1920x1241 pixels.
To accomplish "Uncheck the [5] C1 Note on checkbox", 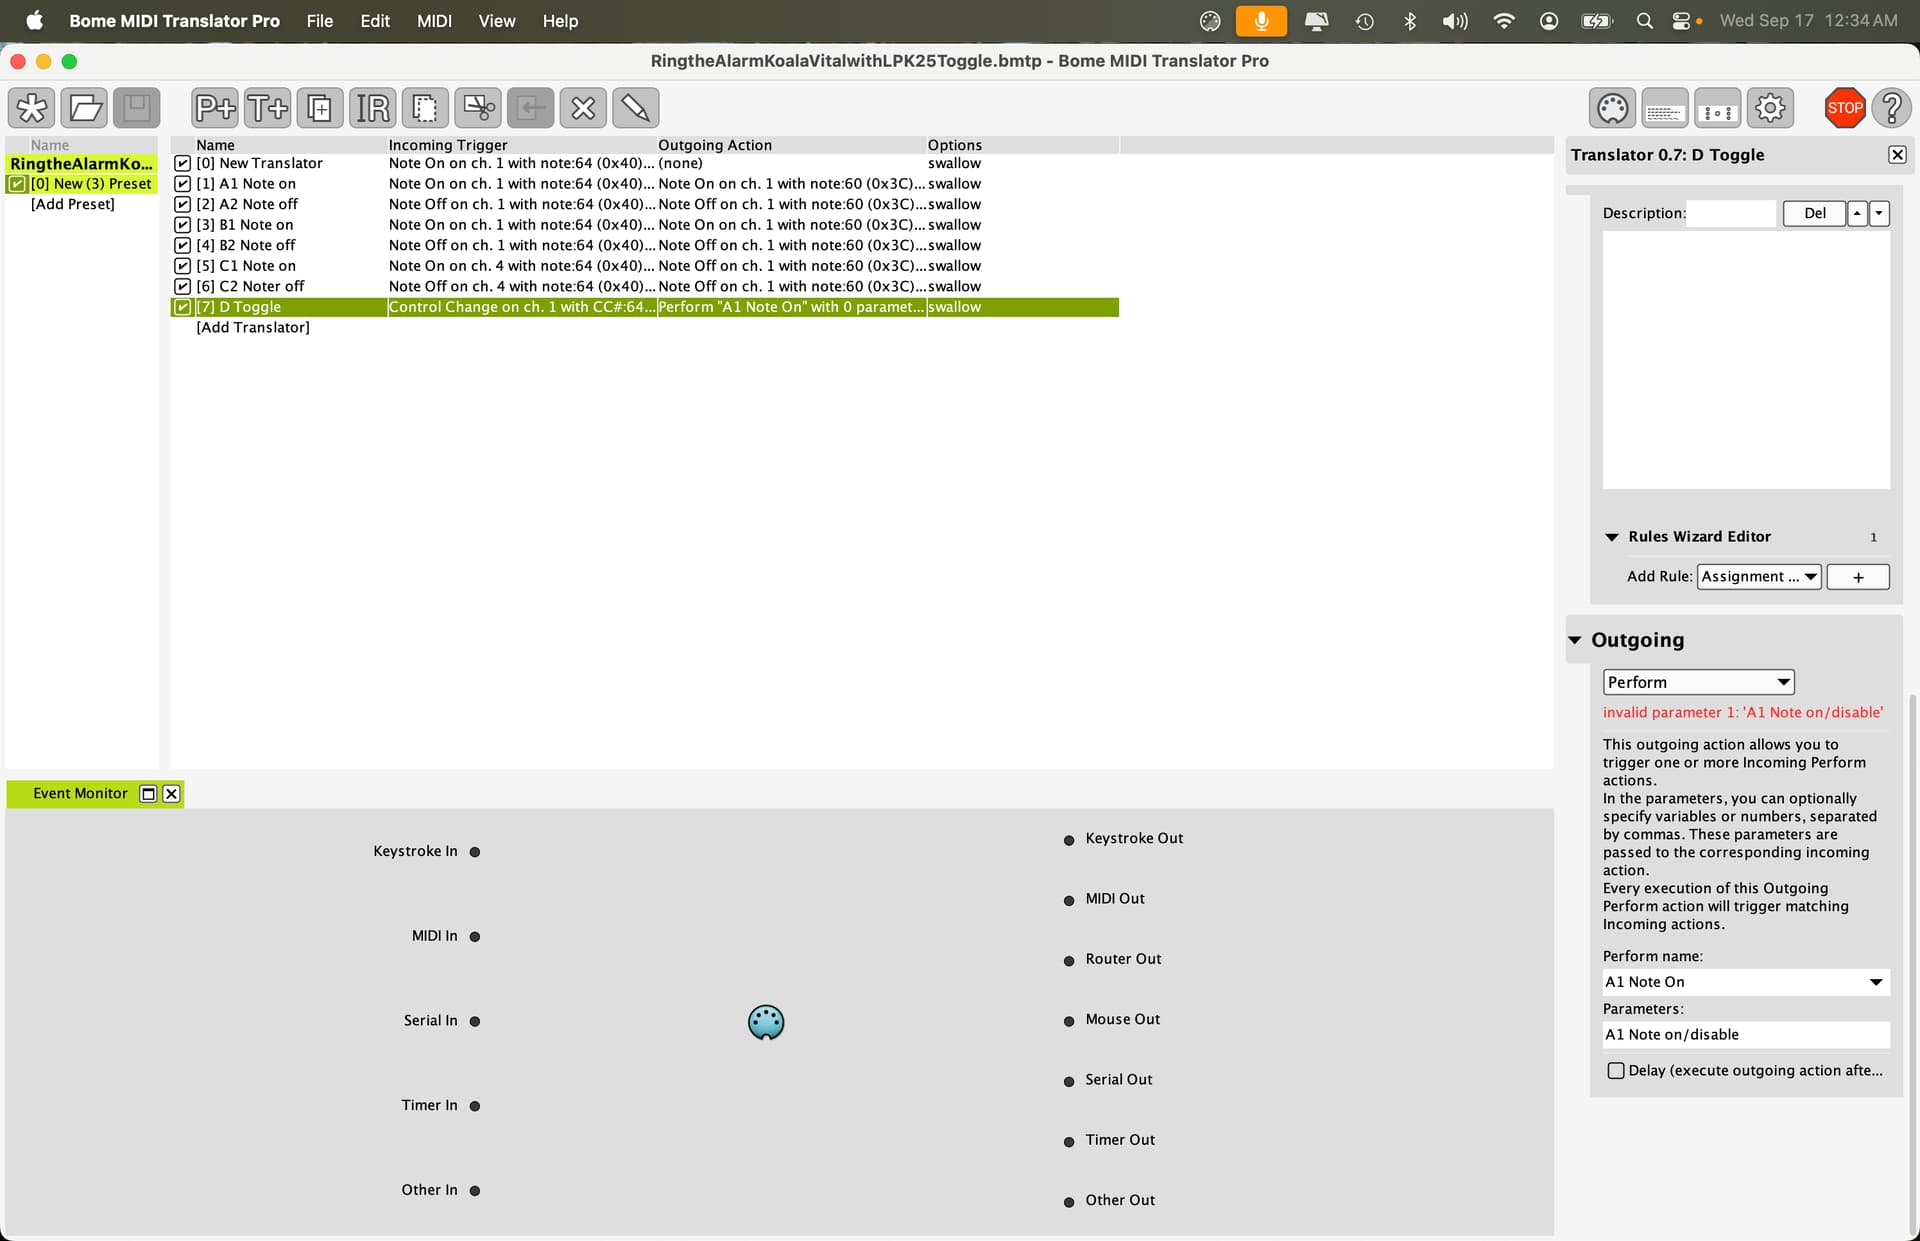I will (x=182, y=266).
